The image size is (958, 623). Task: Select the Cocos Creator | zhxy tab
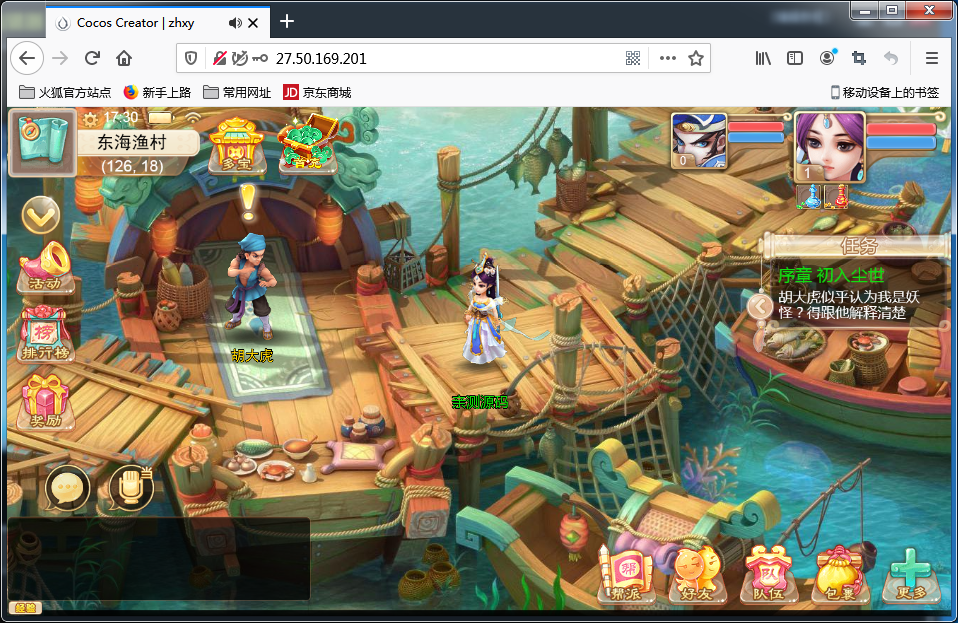pos(158,23)
